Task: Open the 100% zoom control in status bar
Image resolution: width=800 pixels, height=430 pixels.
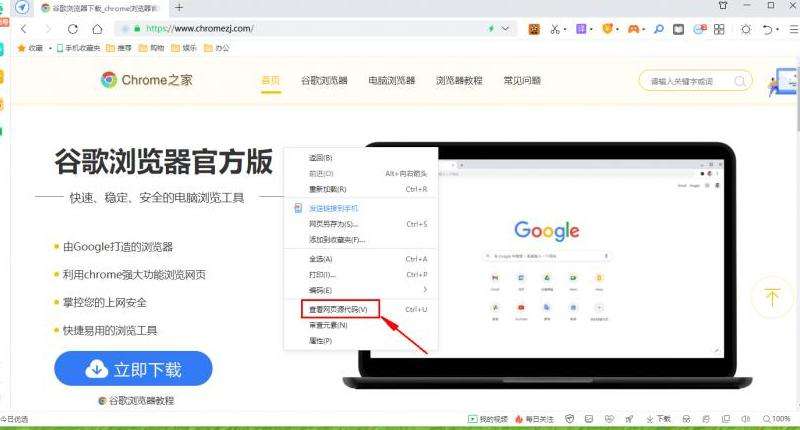Action: click(x=777, y=419)
